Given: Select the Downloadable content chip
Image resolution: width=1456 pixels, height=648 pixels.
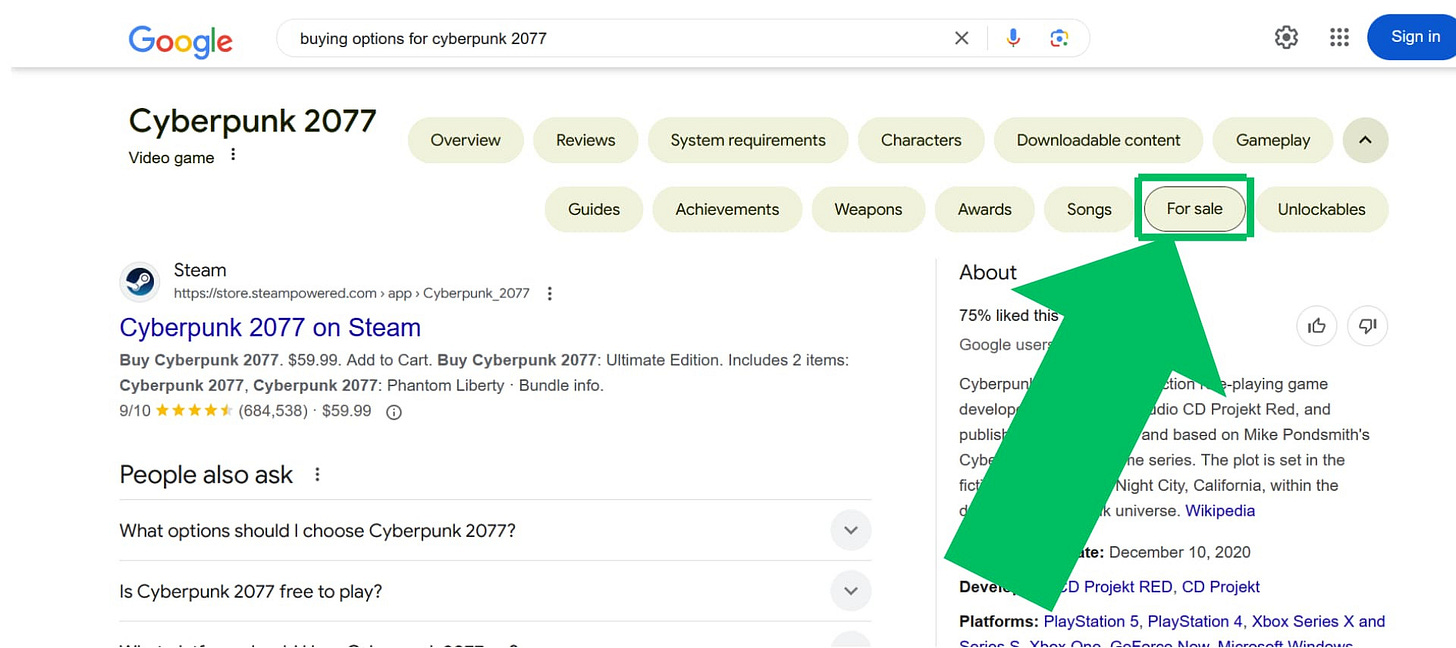Looking at the screenshot, I should pos(1098,140).
